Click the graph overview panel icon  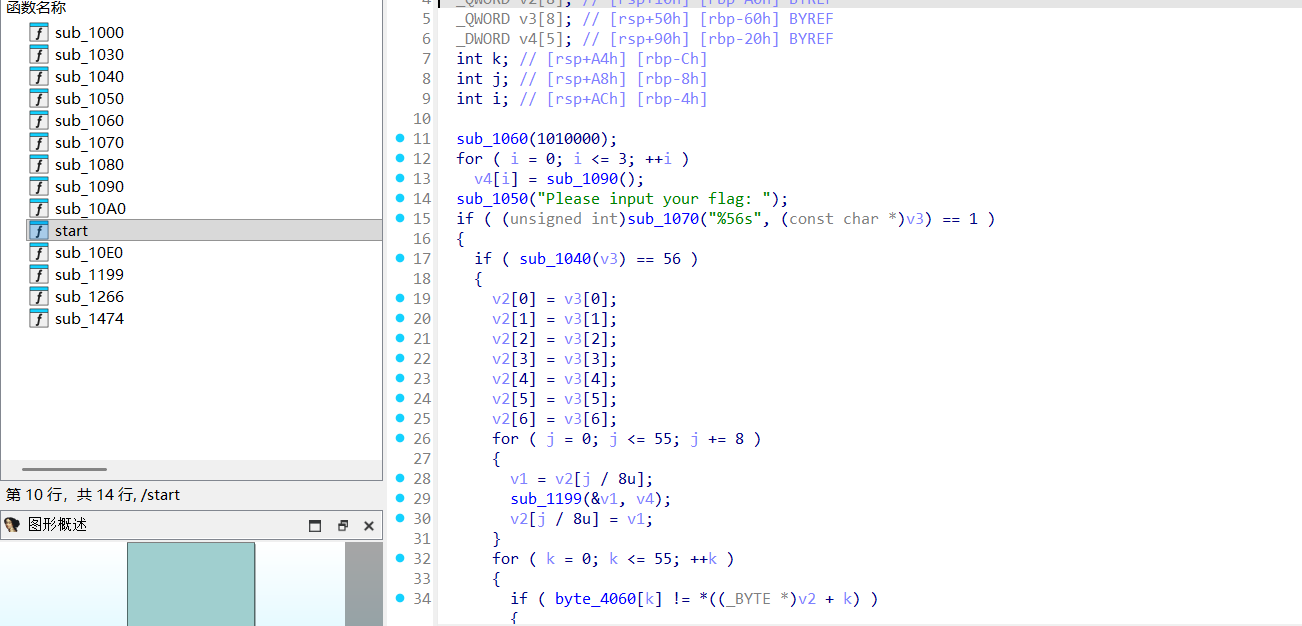tap(13, 525)
